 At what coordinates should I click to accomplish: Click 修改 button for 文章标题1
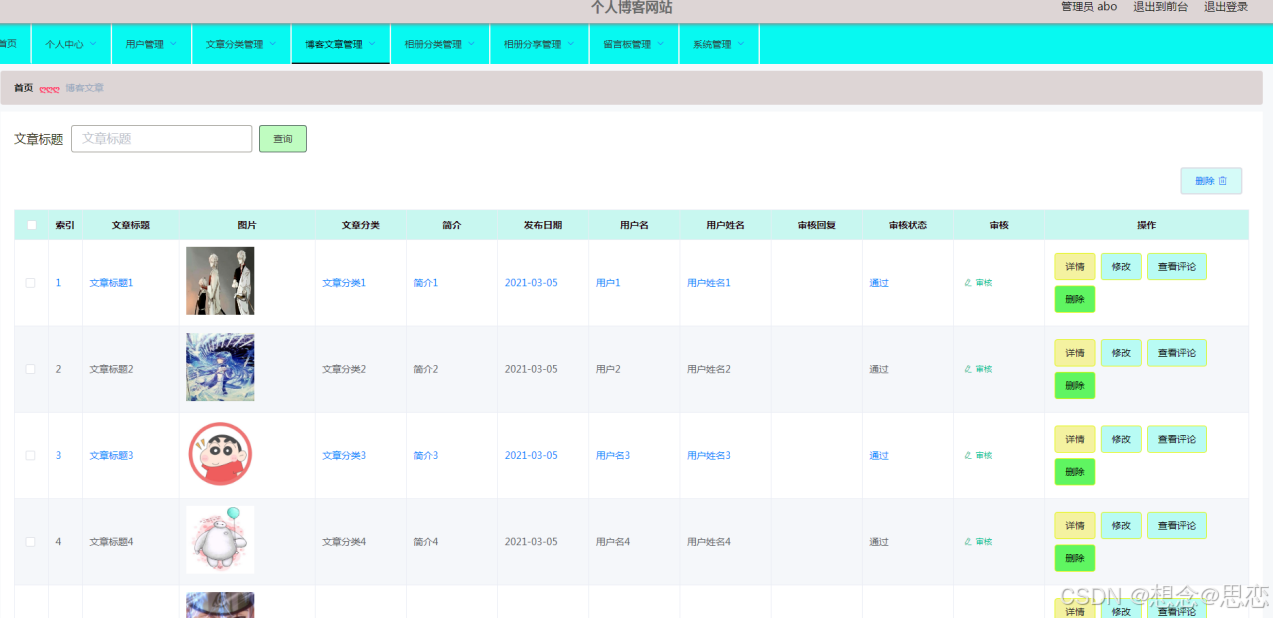(x=1121, y=267)
